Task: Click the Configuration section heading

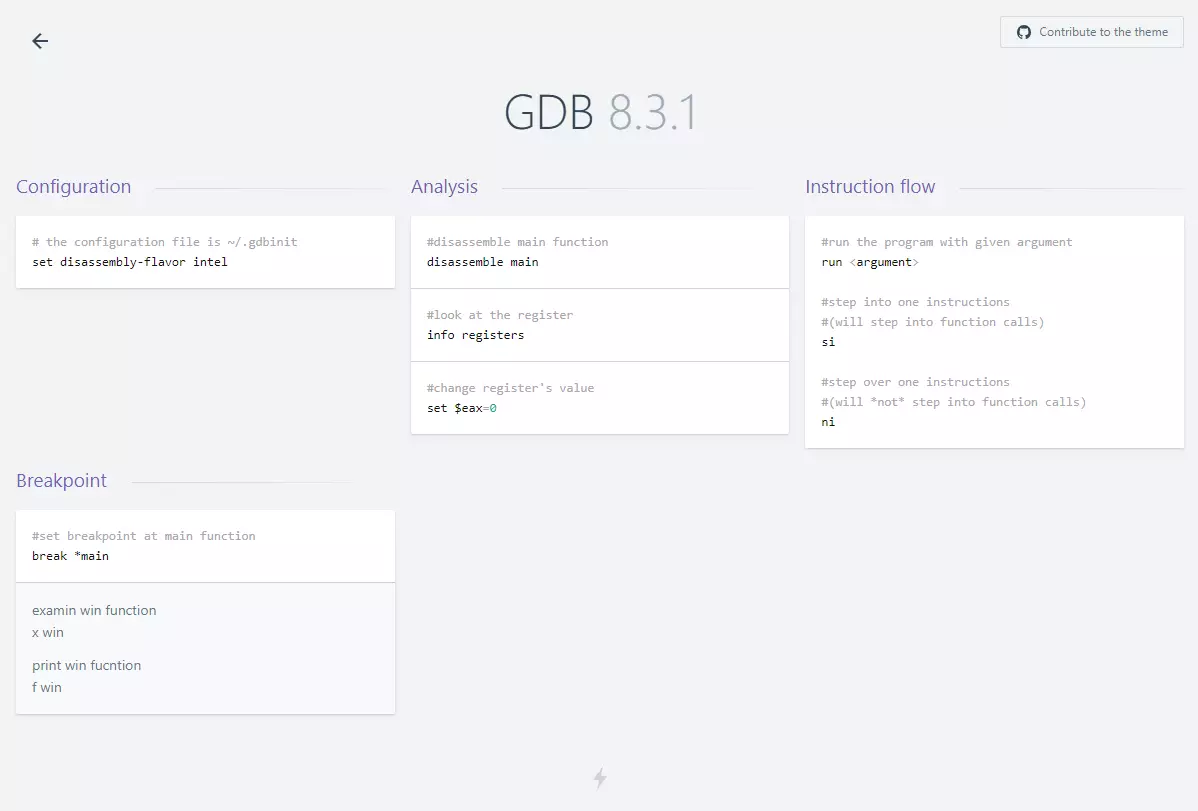Action: tap(73, 187)
